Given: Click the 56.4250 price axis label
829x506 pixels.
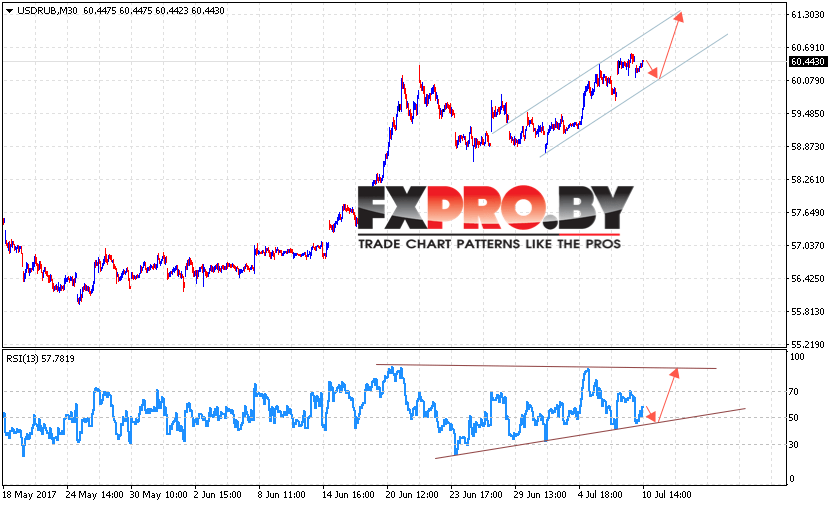Looking at the screenshot, I should point(808,279).
